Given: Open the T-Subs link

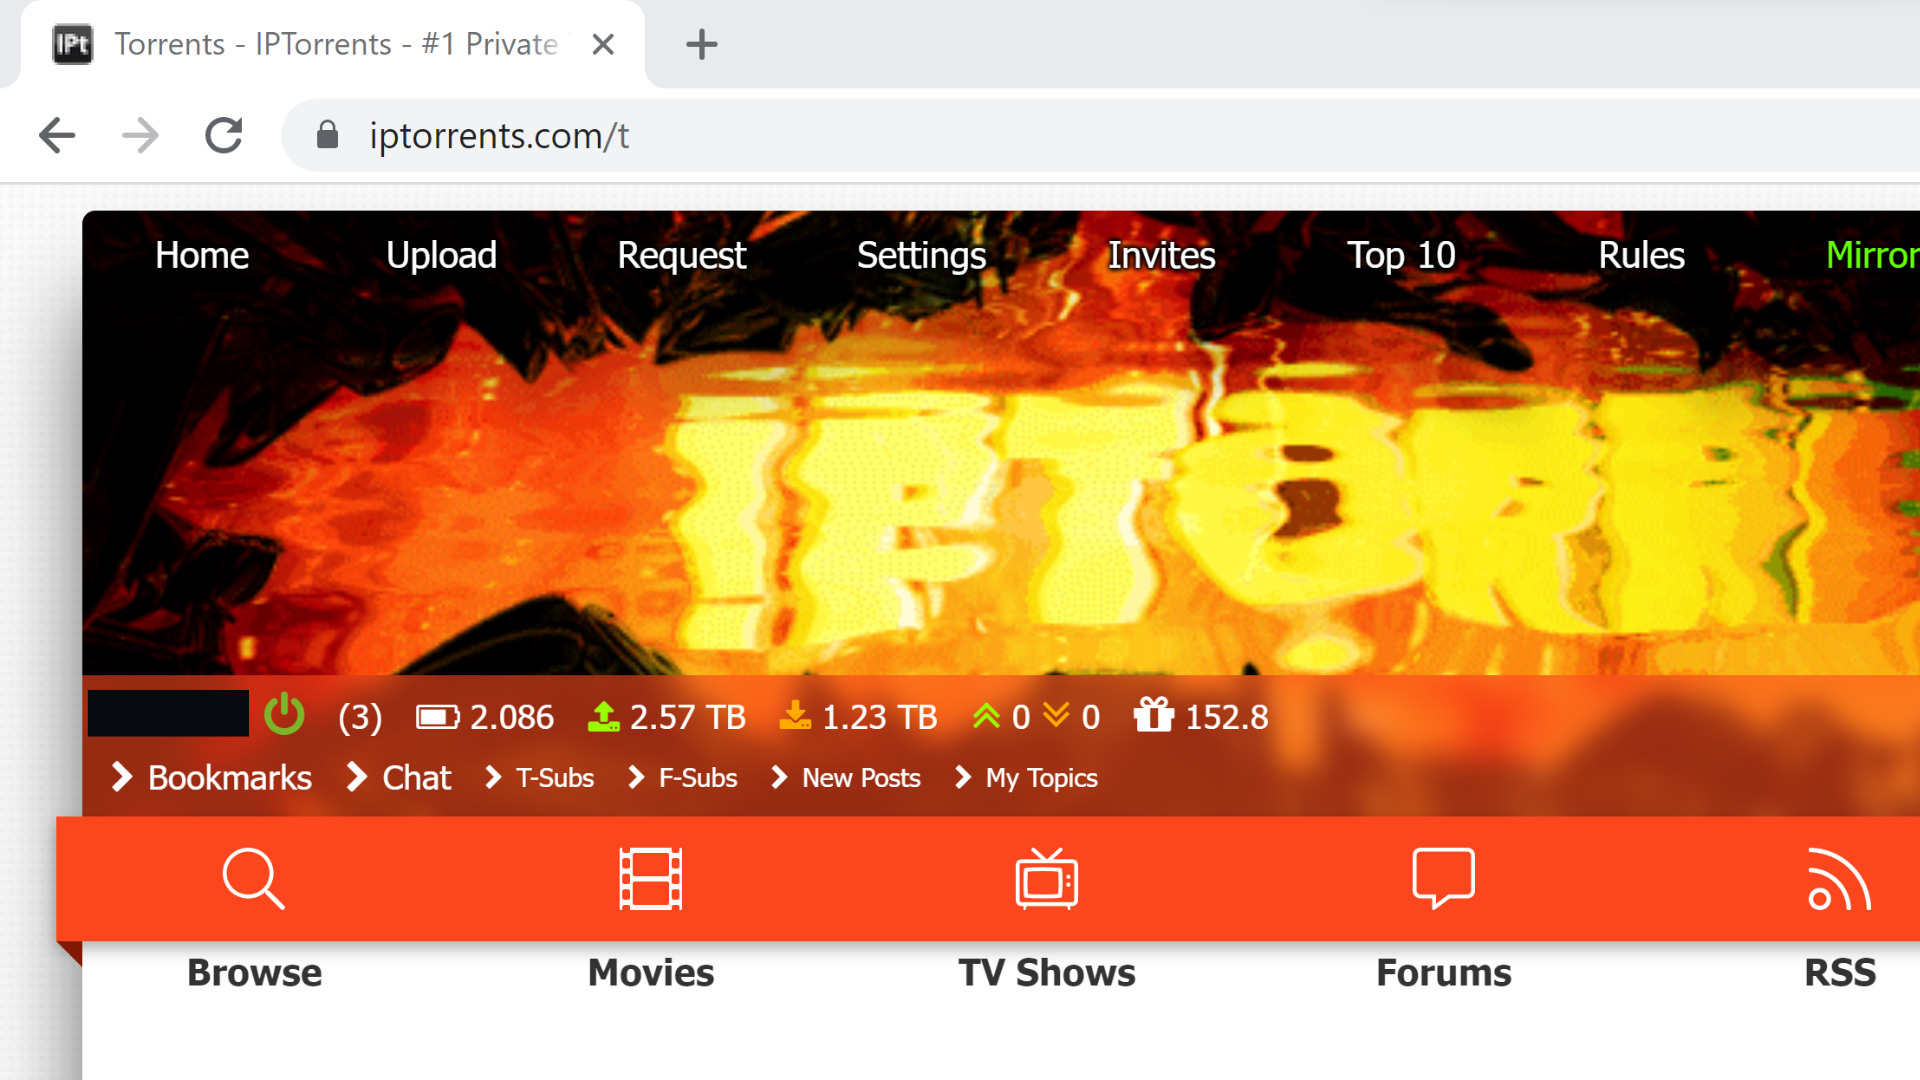Looking at the screenshot, I should pyautogui.click(x=555, y=778).
